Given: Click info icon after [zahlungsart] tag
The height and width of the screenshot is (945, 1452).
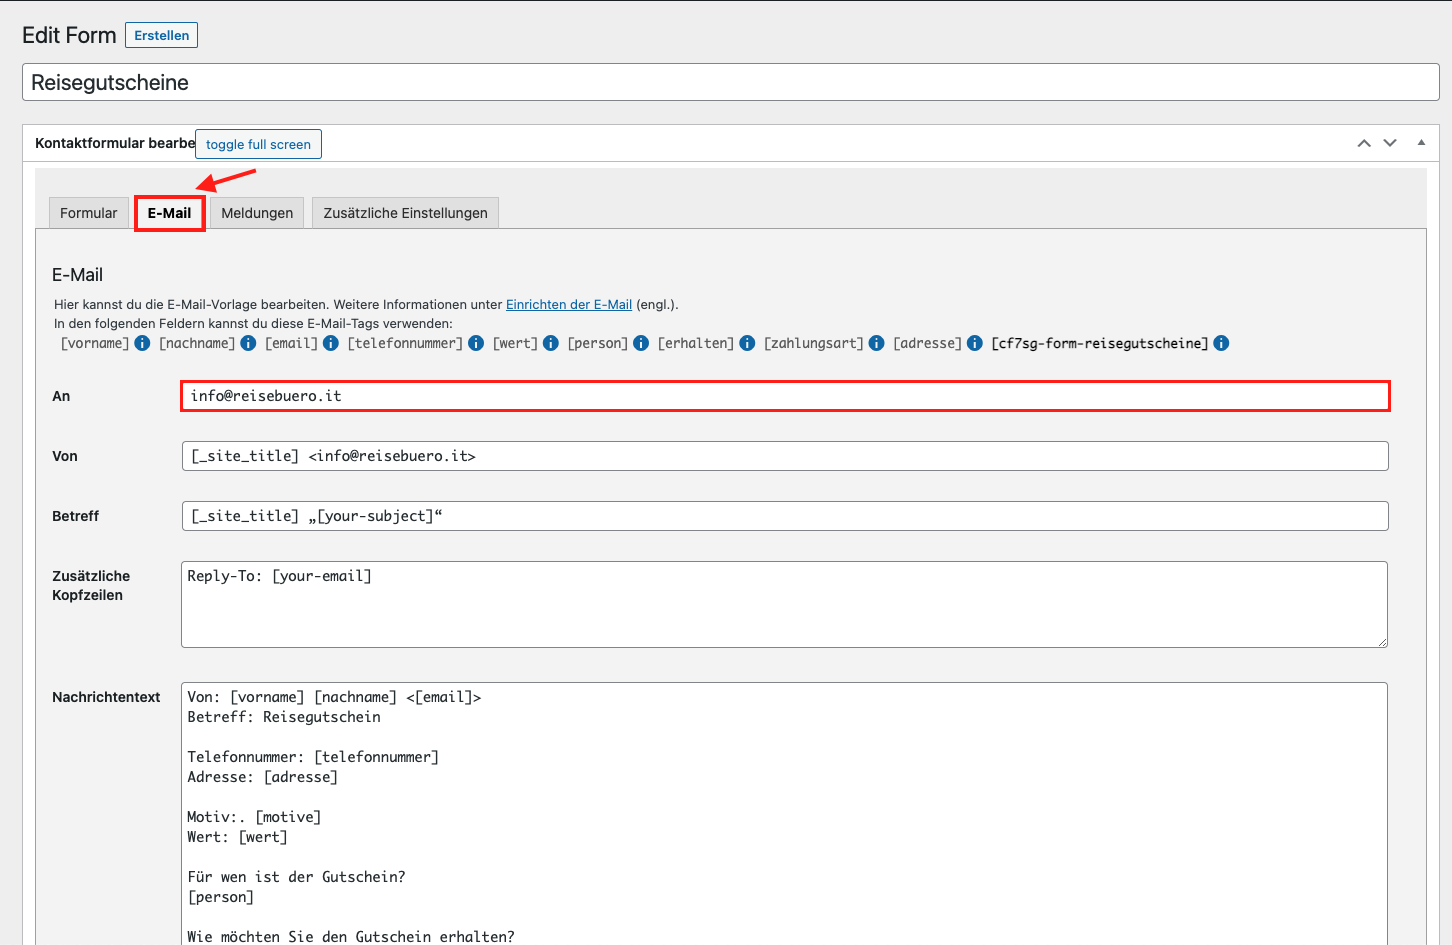Looking at the screenshot, I should tap(877, 343).
